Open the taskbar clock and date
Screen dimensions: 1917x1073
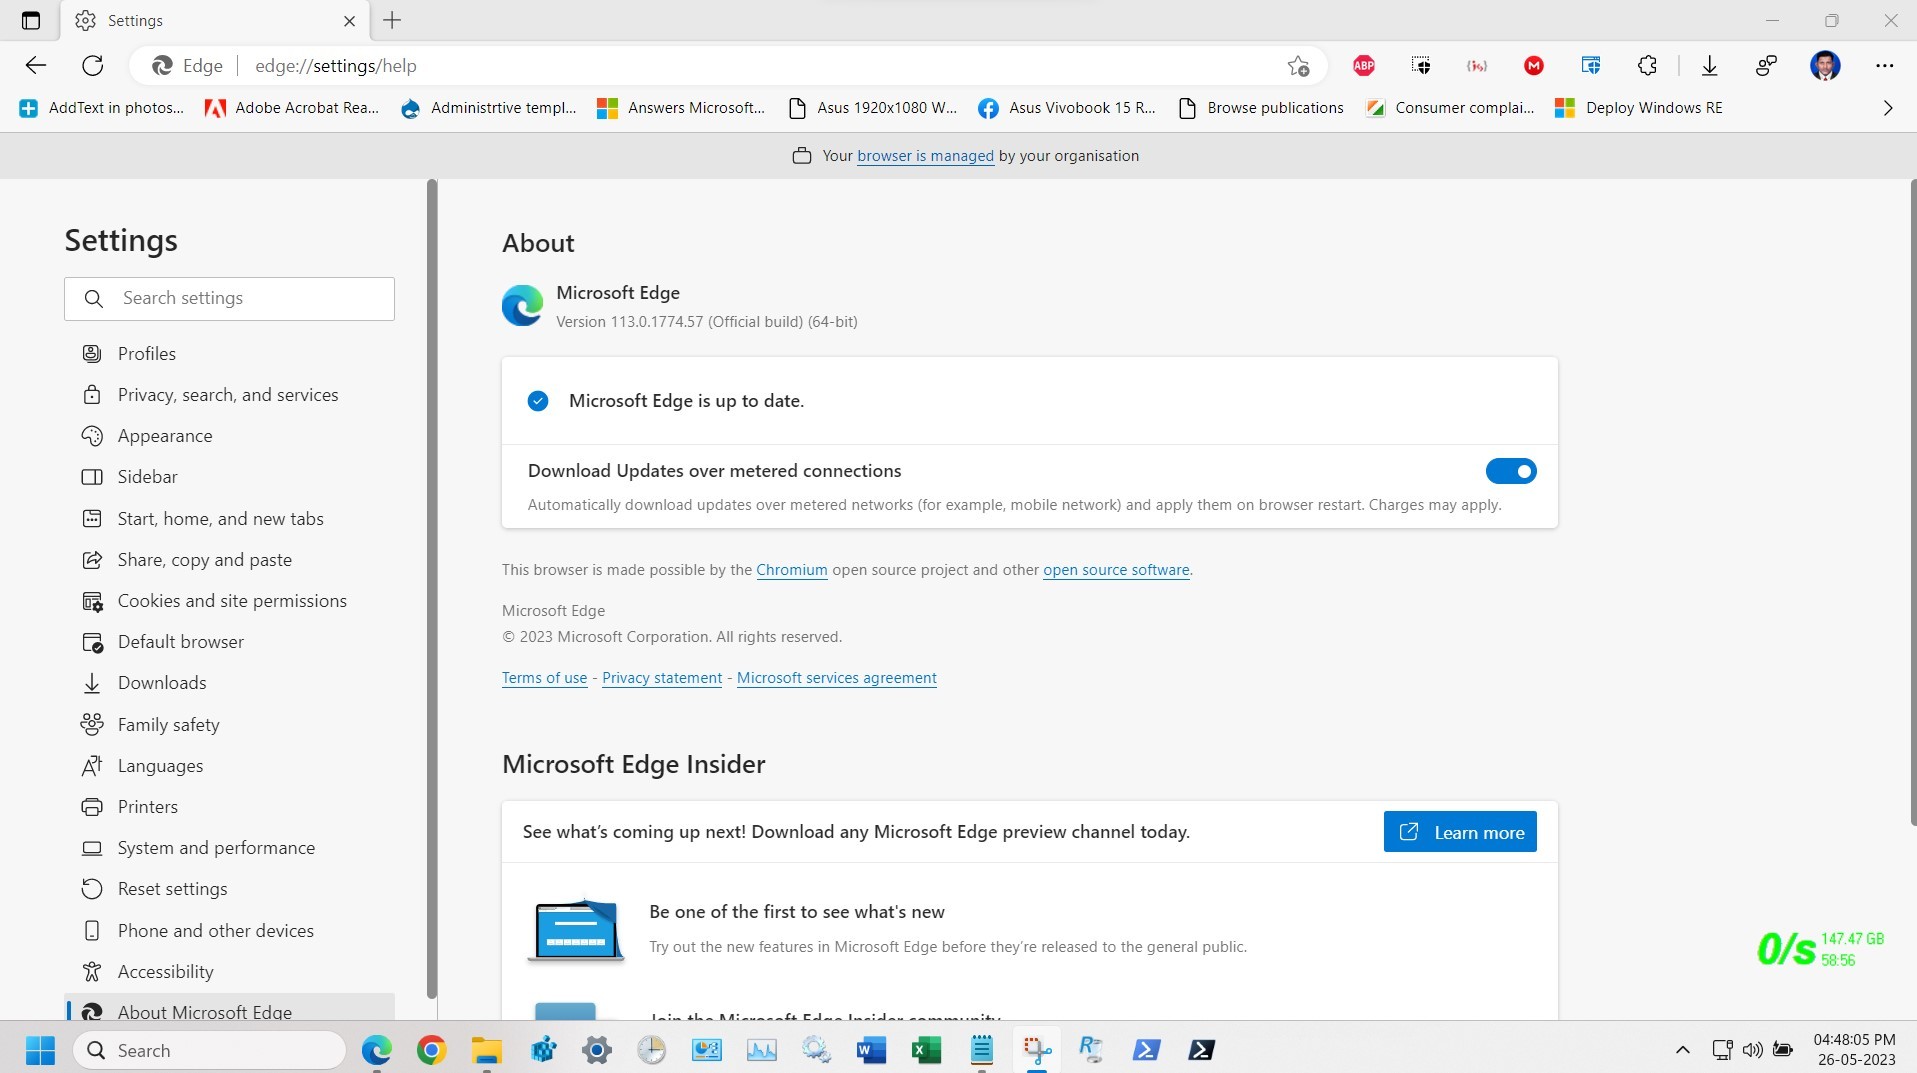(x=1856, y=1050)
